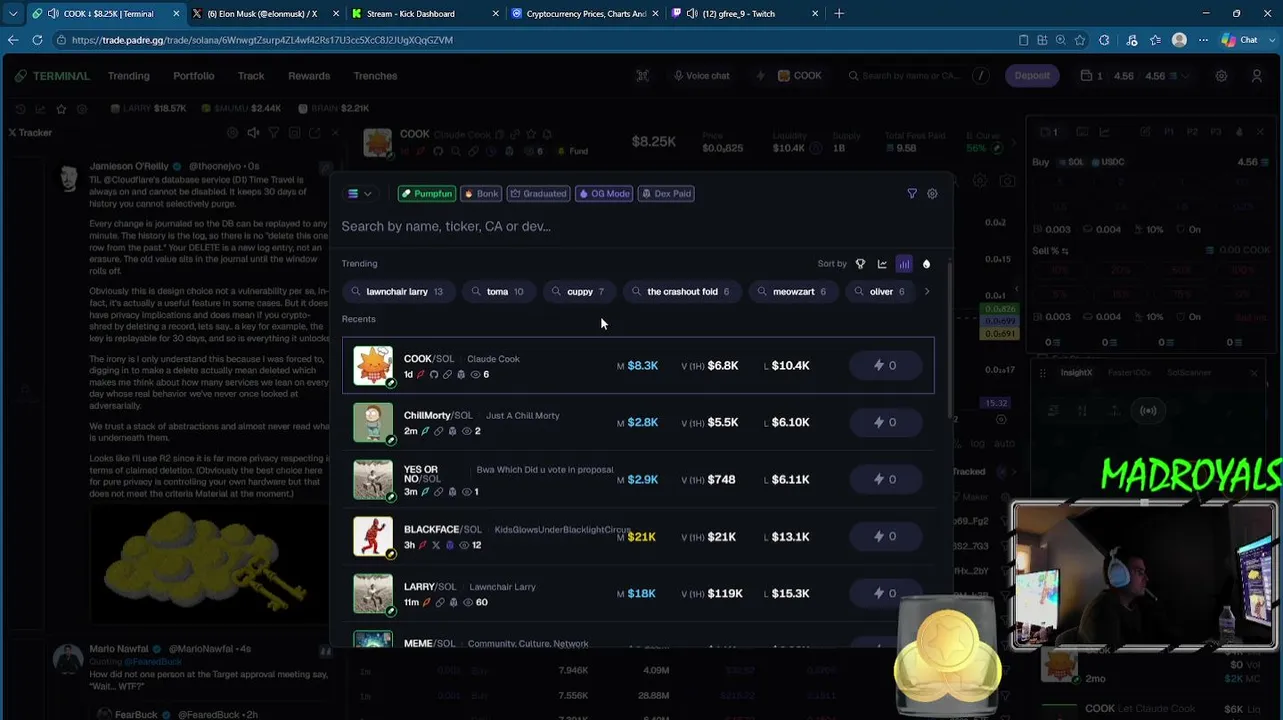The height and width of the screenshot is (720, 1283).
Task: Open a new browser tab
Action: [x=839, y=14]
